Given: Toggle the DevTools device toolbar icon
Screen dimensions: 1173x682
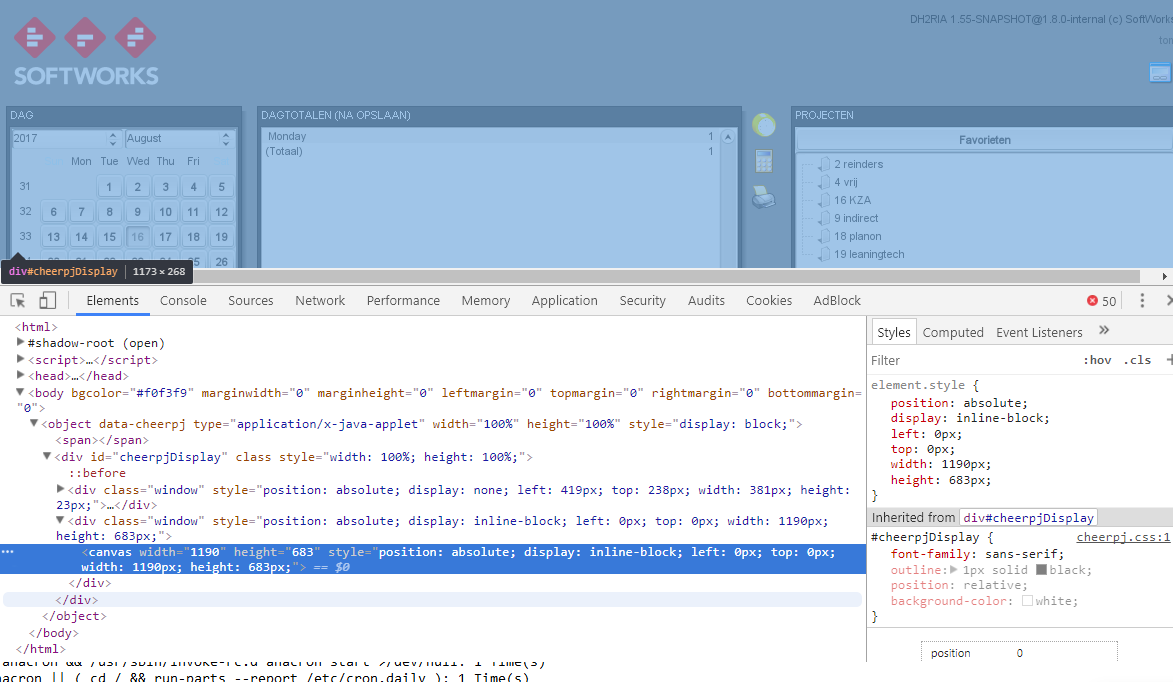Looking at the screenshot, I should pyautogui.click(x=47, y=301).
